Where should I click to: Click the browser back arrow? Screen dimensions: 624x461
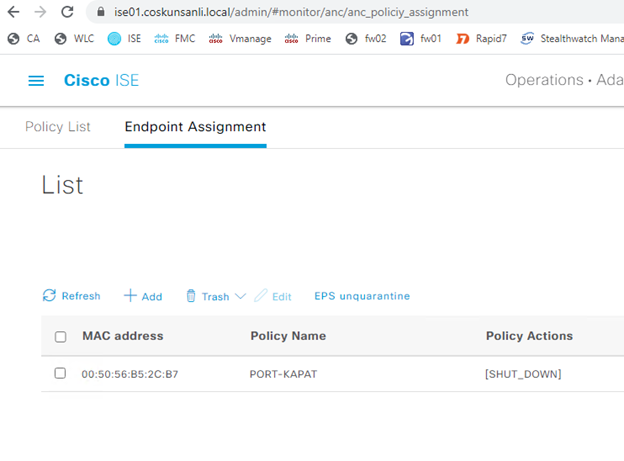14,12
